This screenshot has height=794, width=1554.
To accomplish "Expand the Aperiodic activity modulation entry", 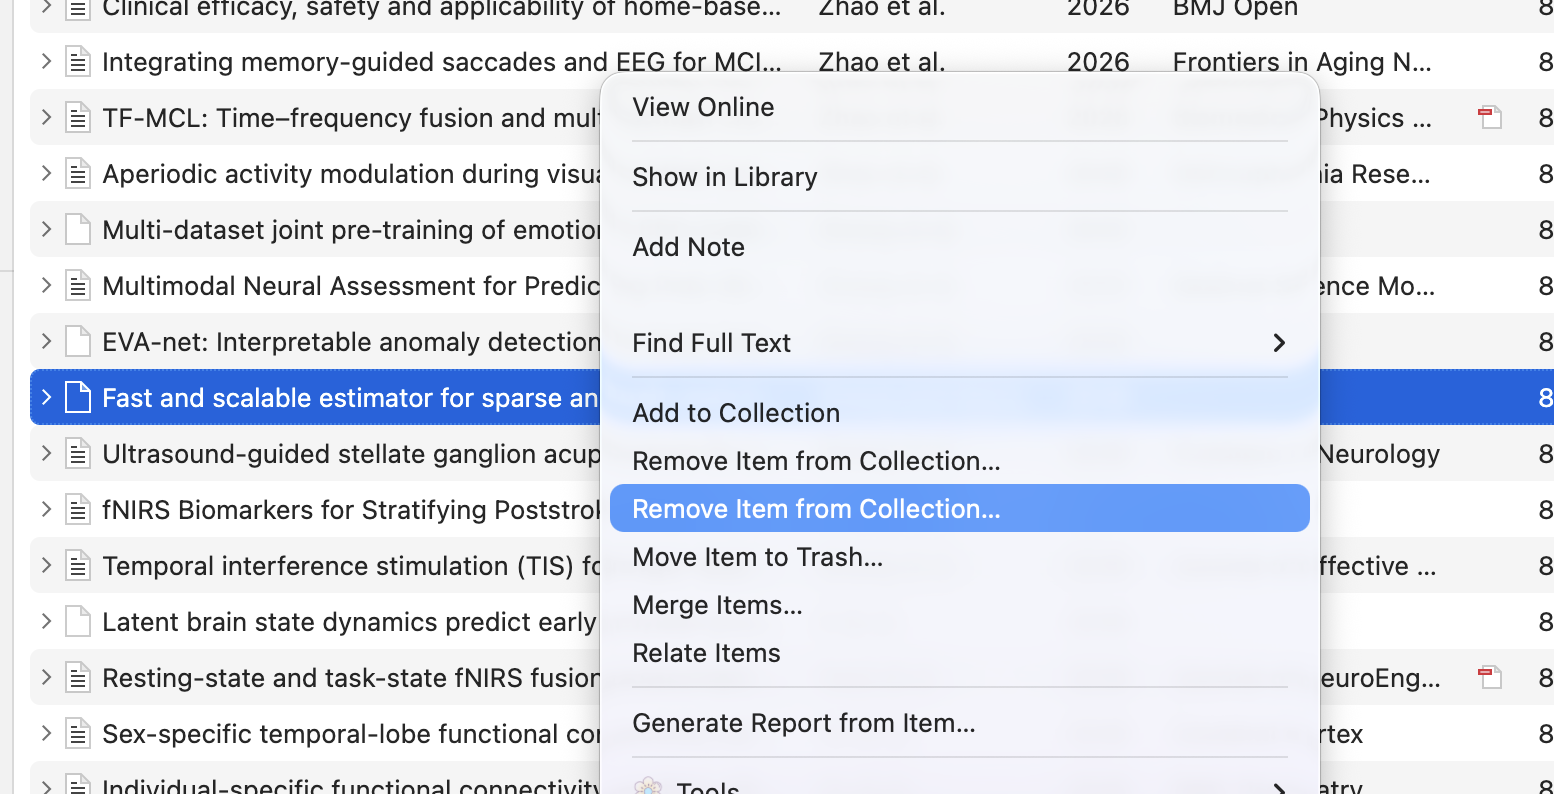I will click(x=46, y=173).
